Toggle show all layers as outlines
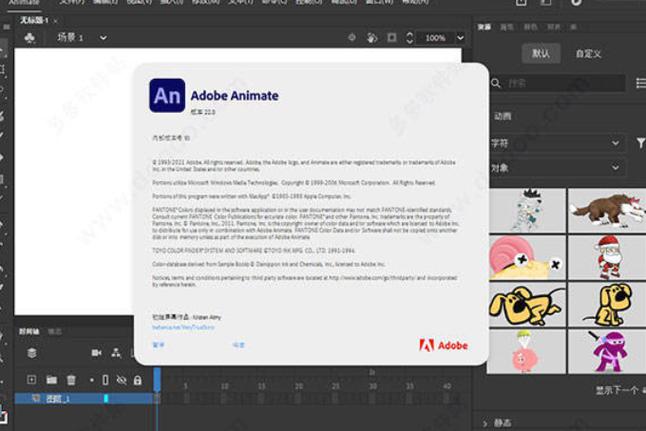 coord(105,380)
